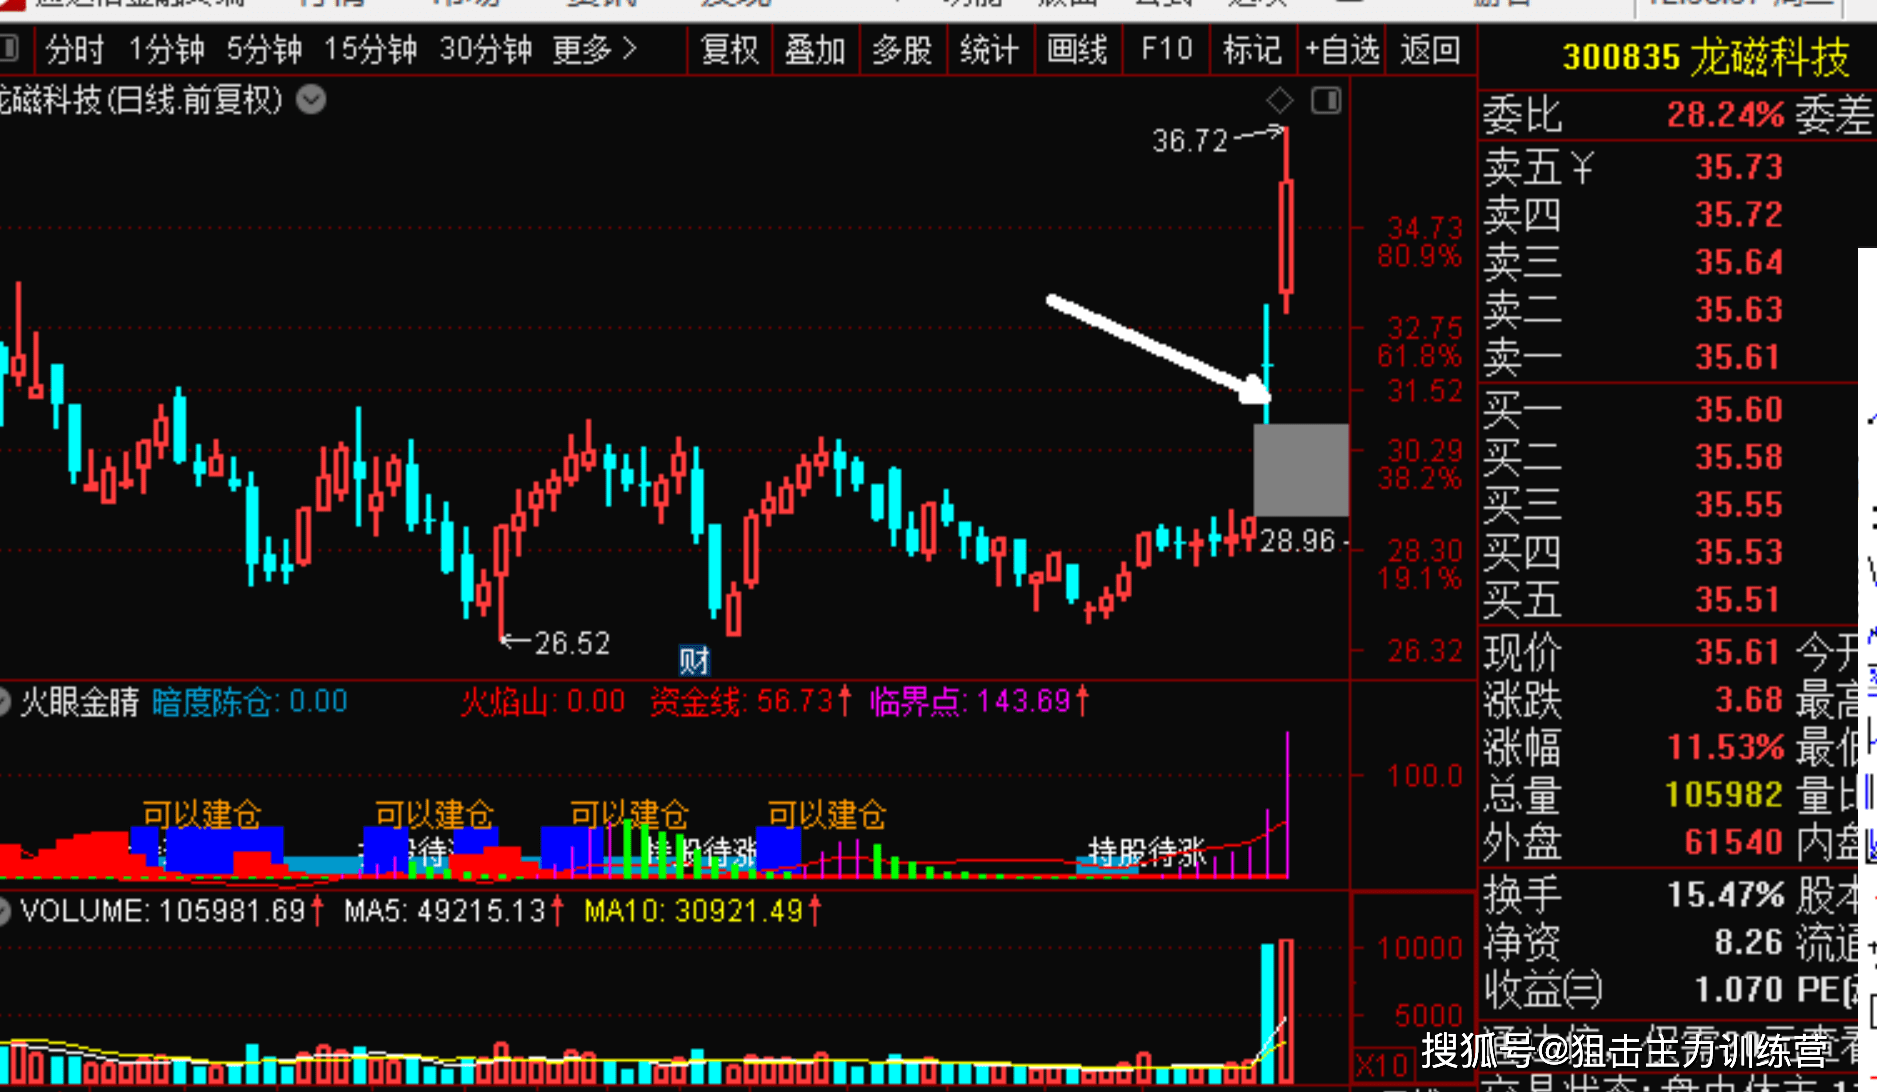The width and height of the screenshot is (1877, 1092).
Task: Activate the 画线 drawing tool
Action: click(x=1077, y=49)
